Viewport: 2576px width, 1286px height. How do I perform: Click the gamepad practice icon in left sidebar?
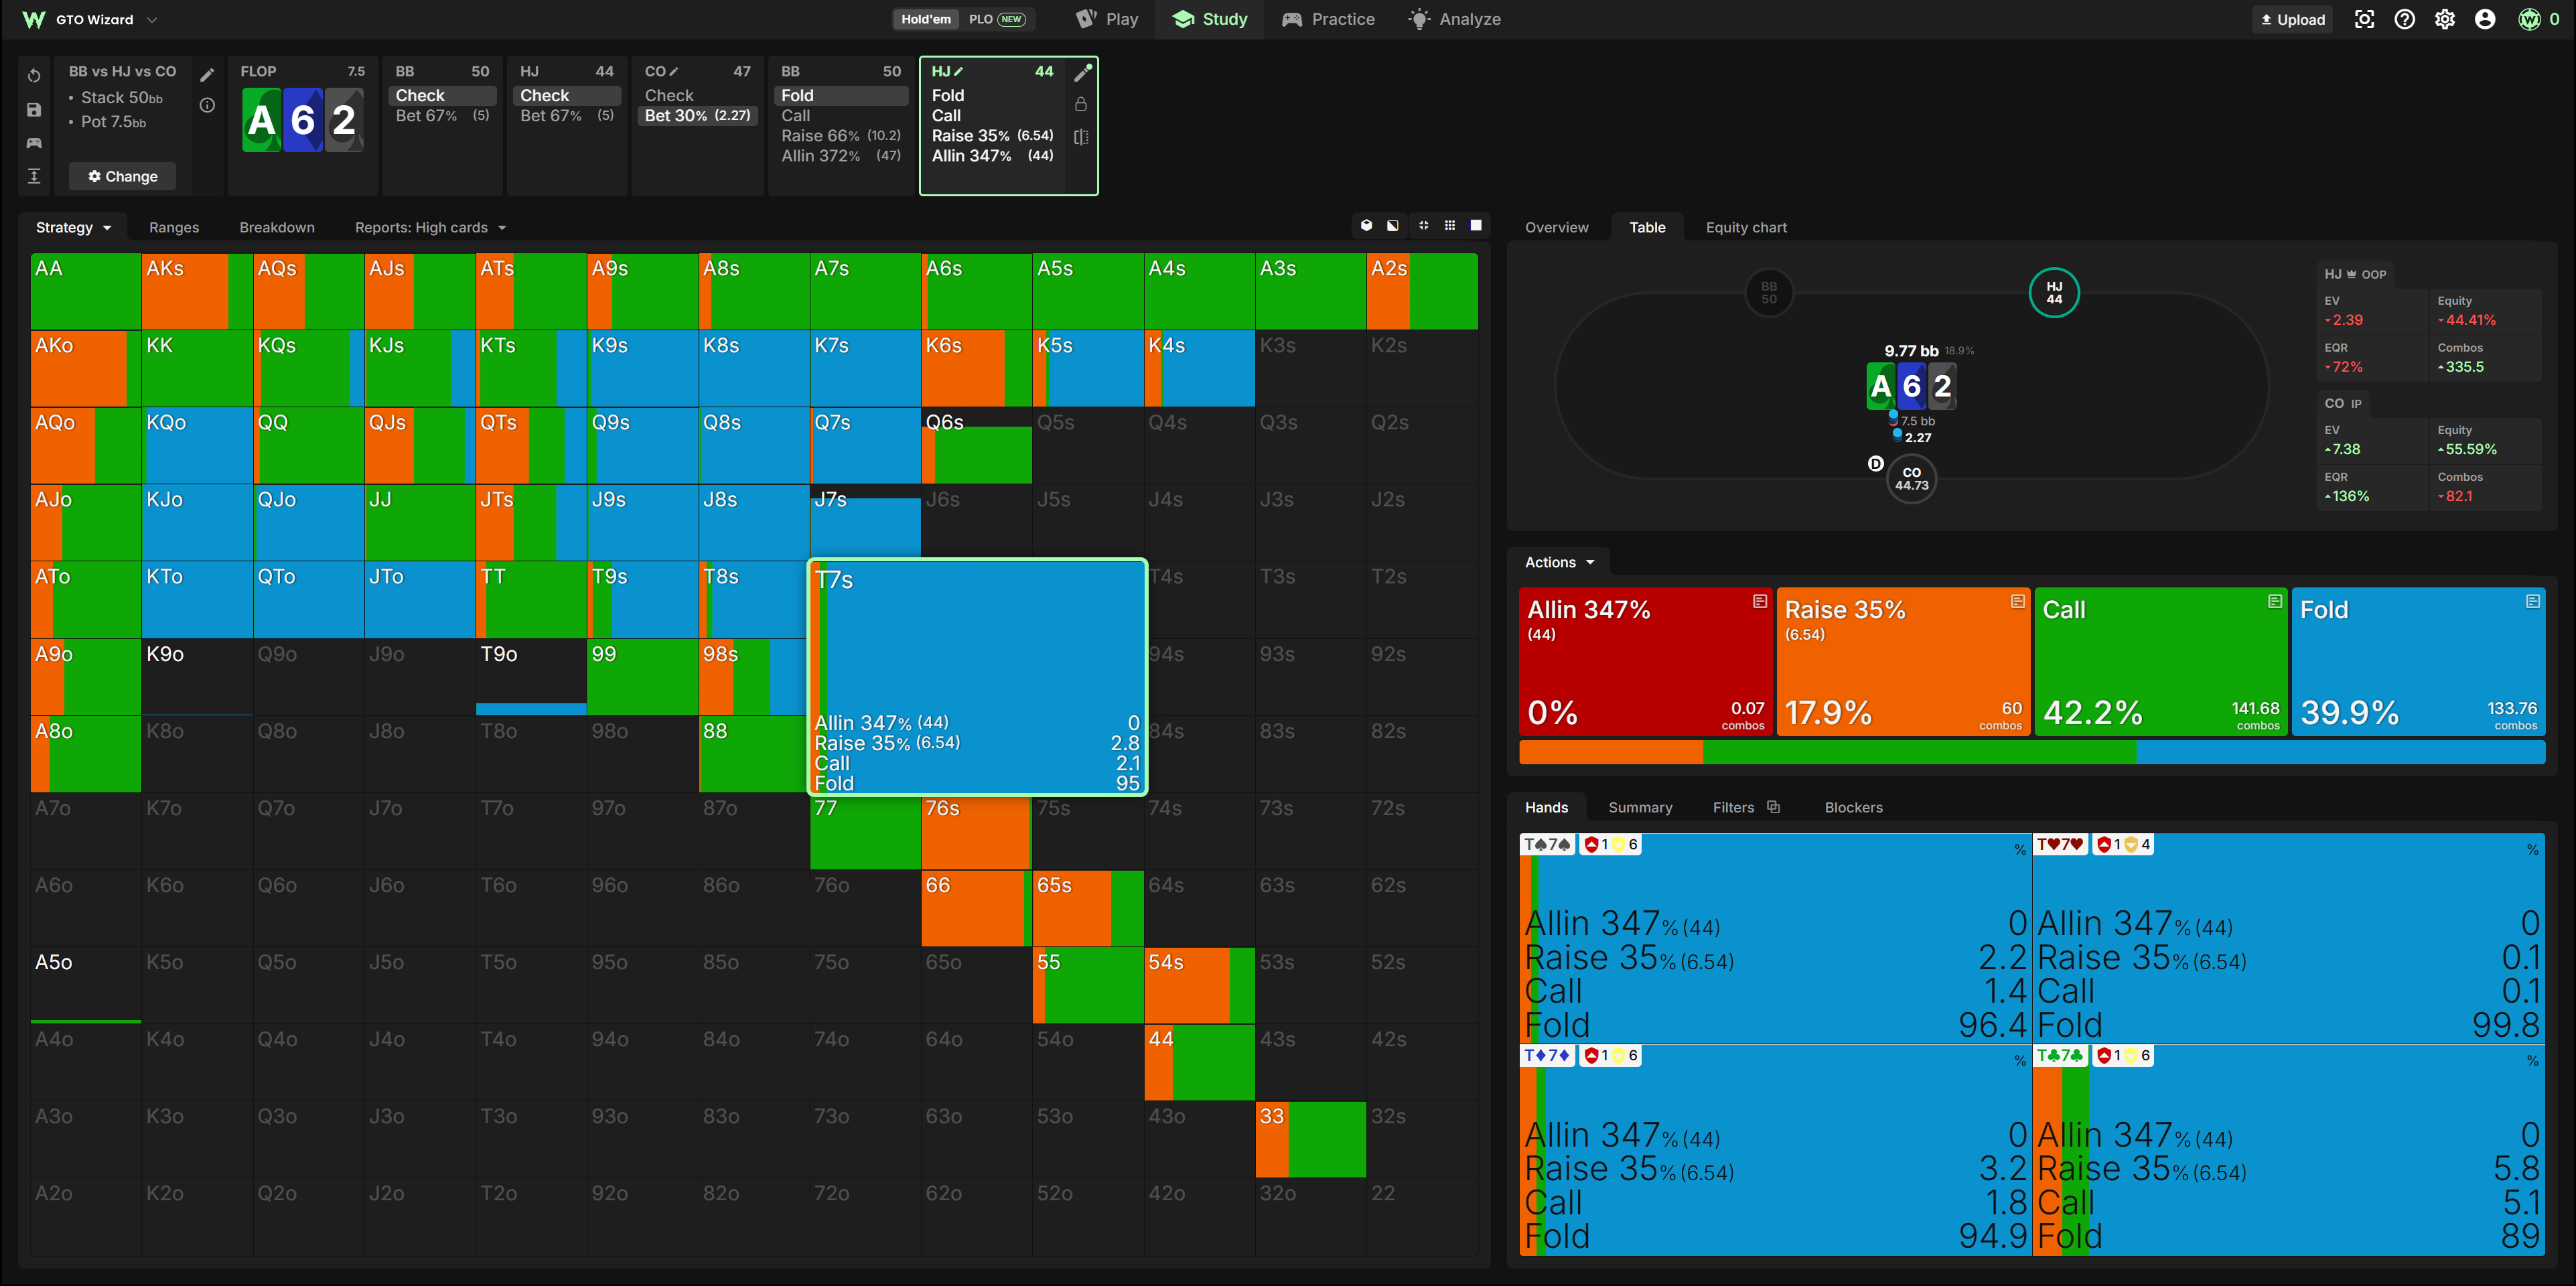click(x=34, y=143)
